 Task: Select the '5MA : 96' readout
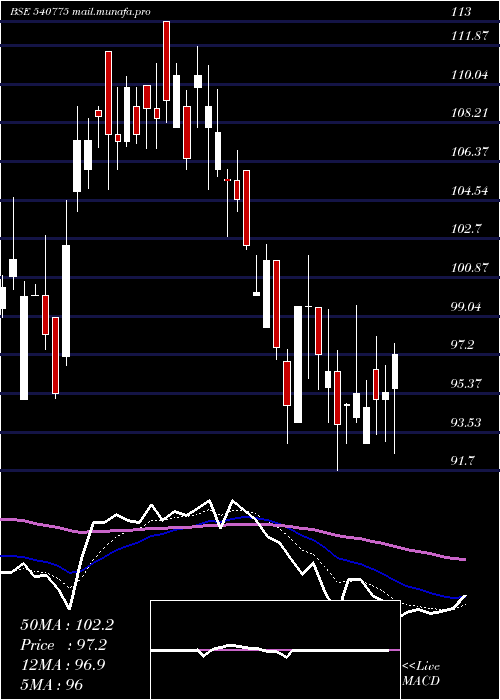(x=51, y=684)
